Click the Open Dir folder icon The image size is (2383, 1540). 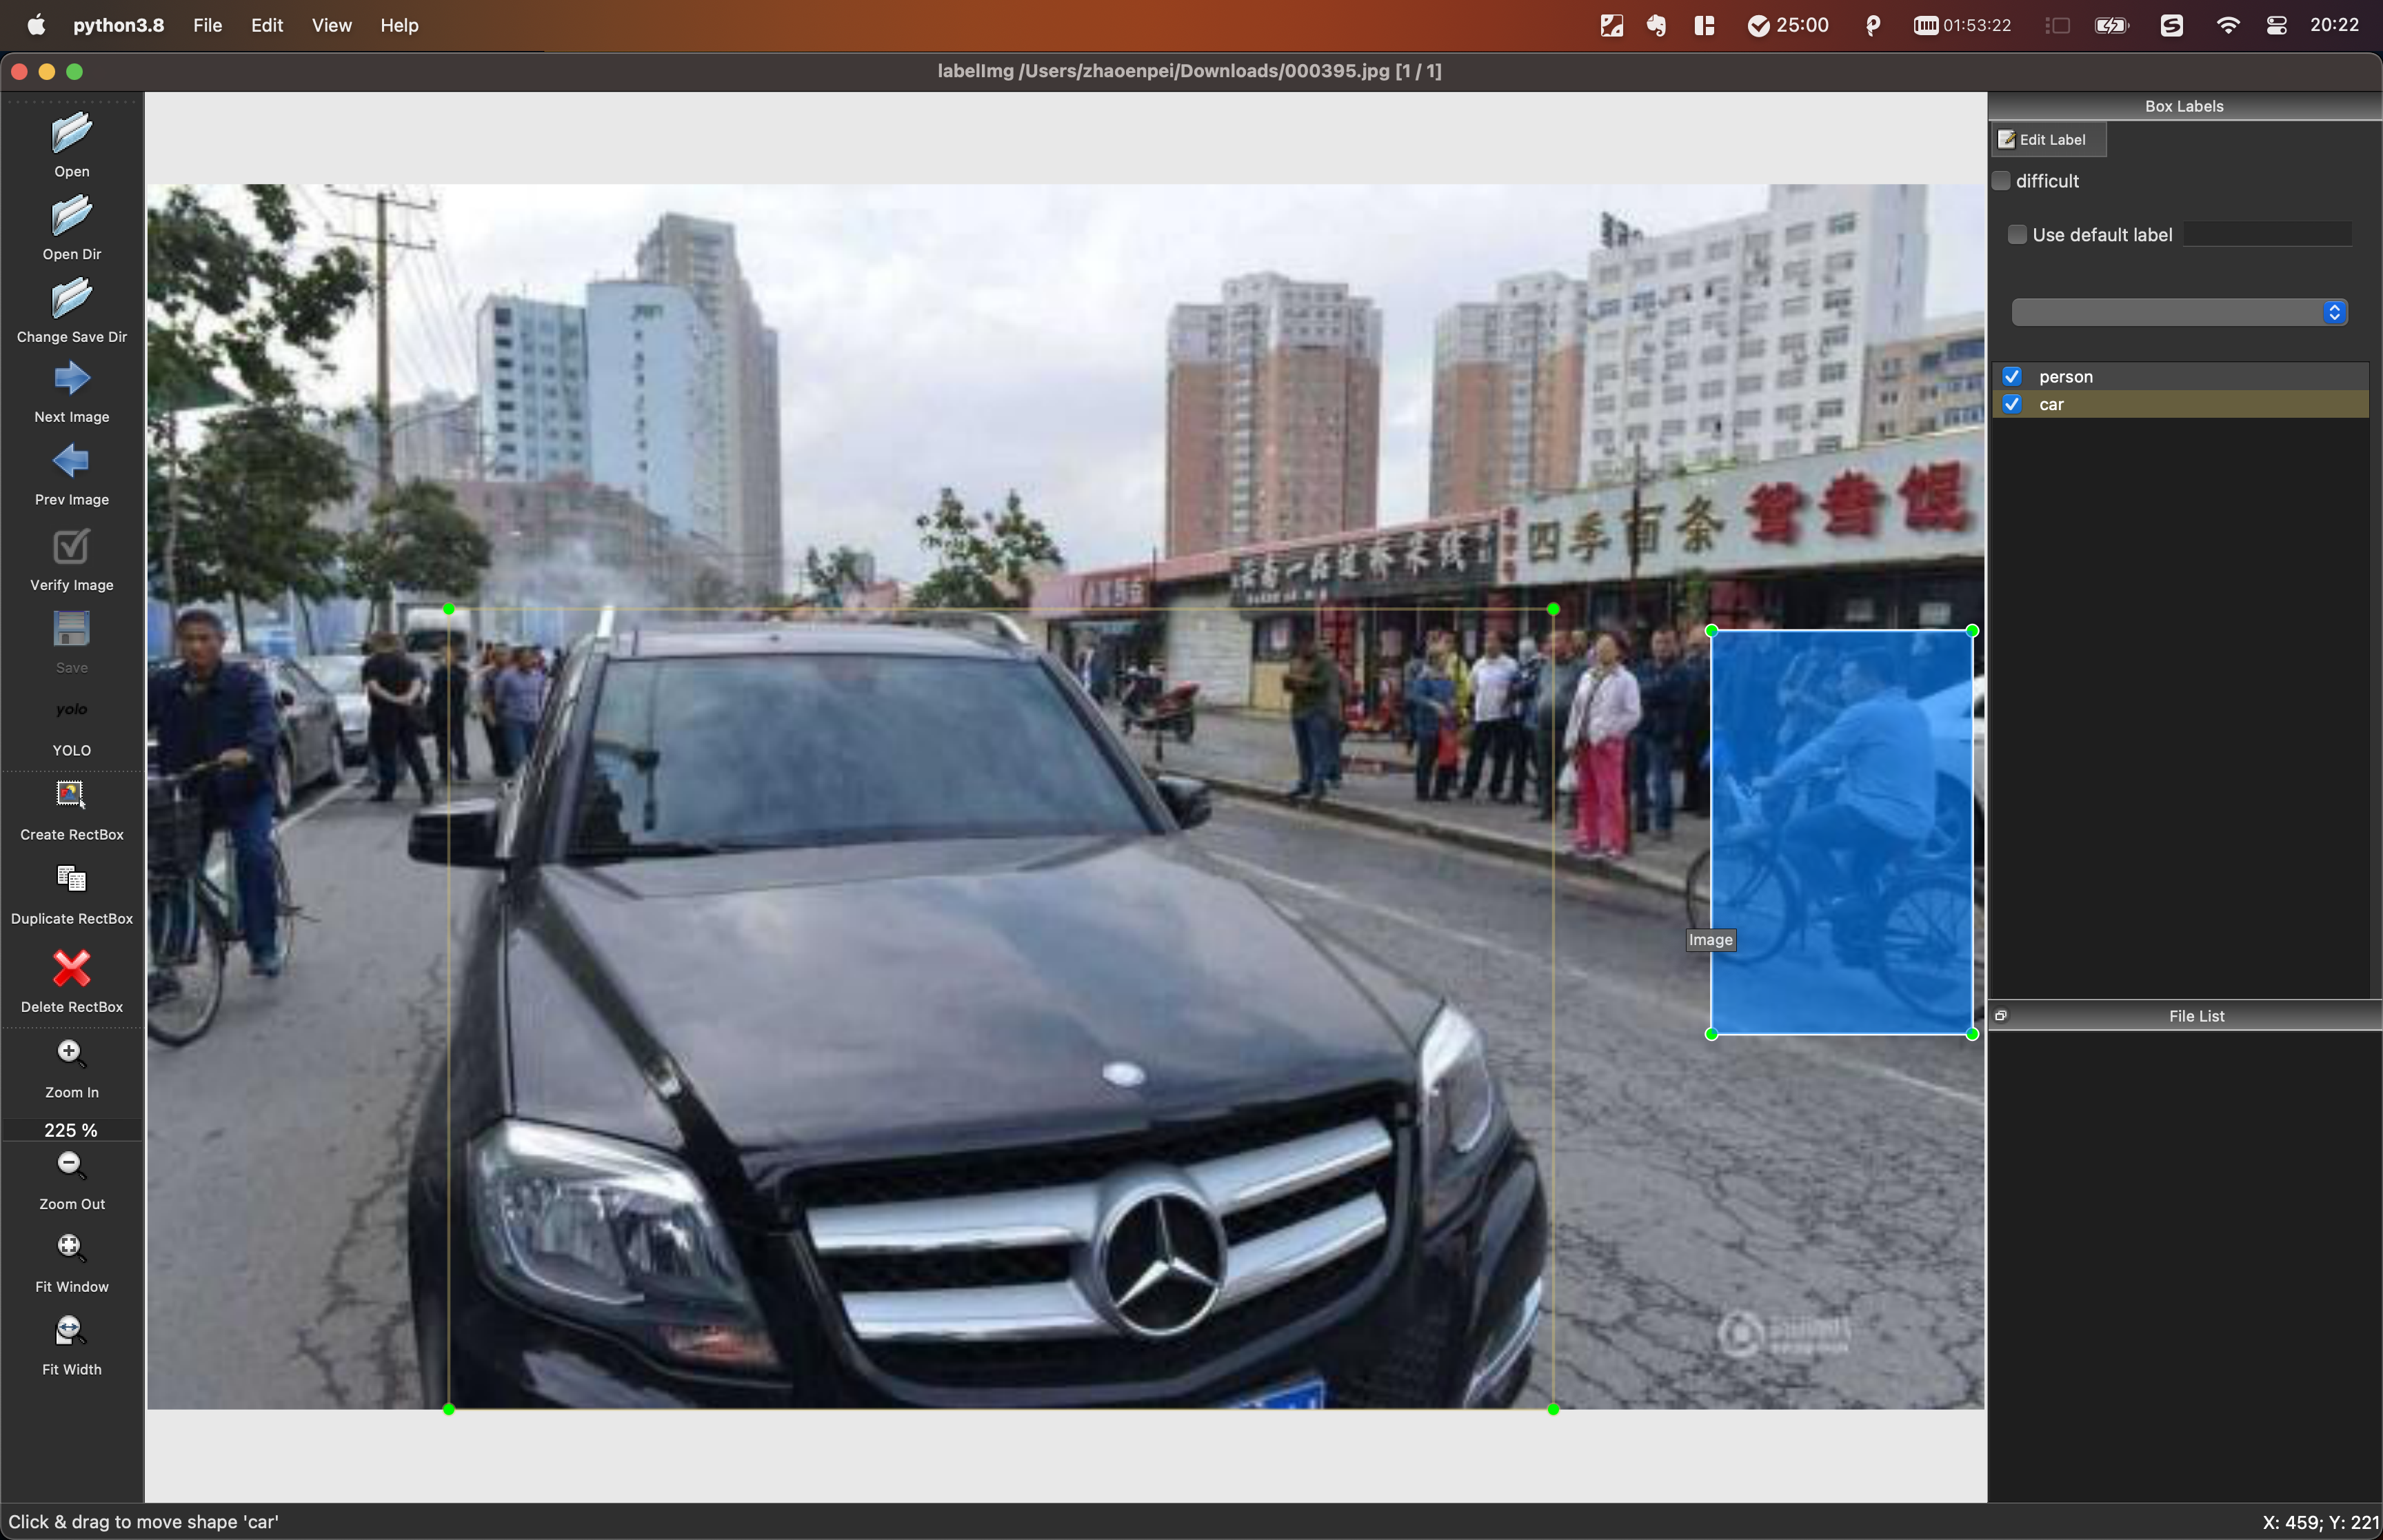pos(71,216)
